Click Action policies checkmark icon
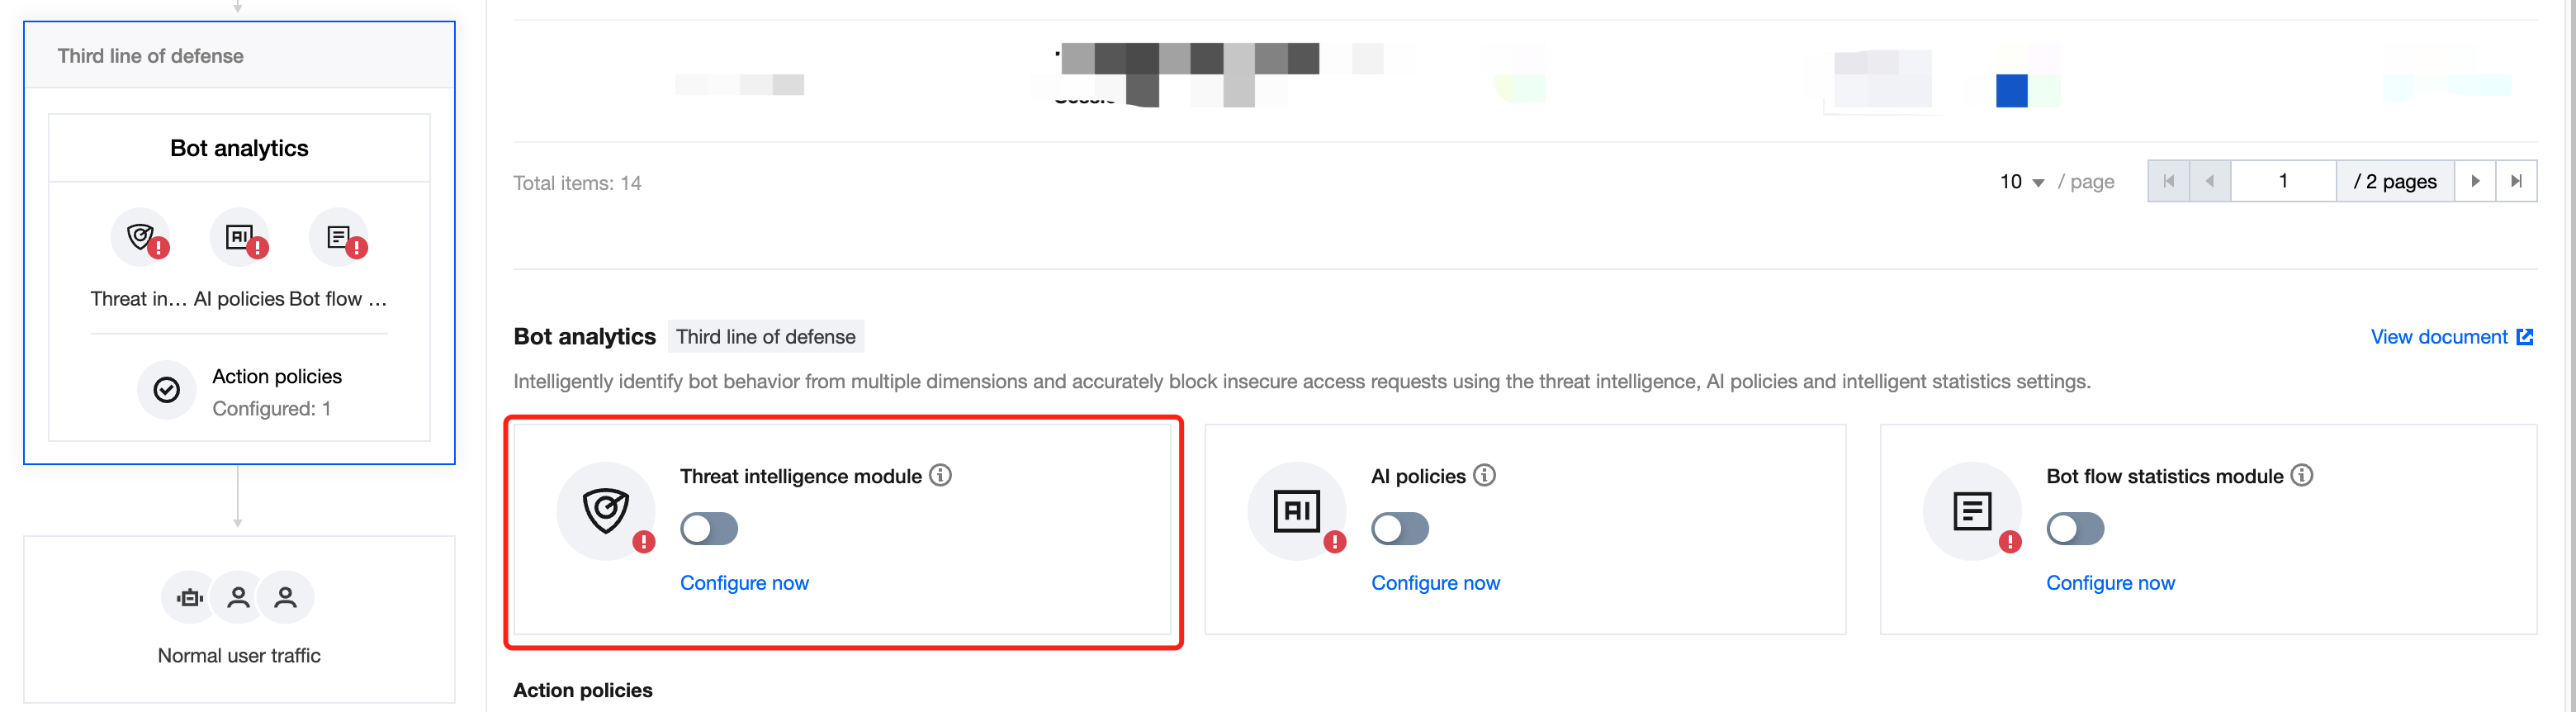 (x=166, y=390)
